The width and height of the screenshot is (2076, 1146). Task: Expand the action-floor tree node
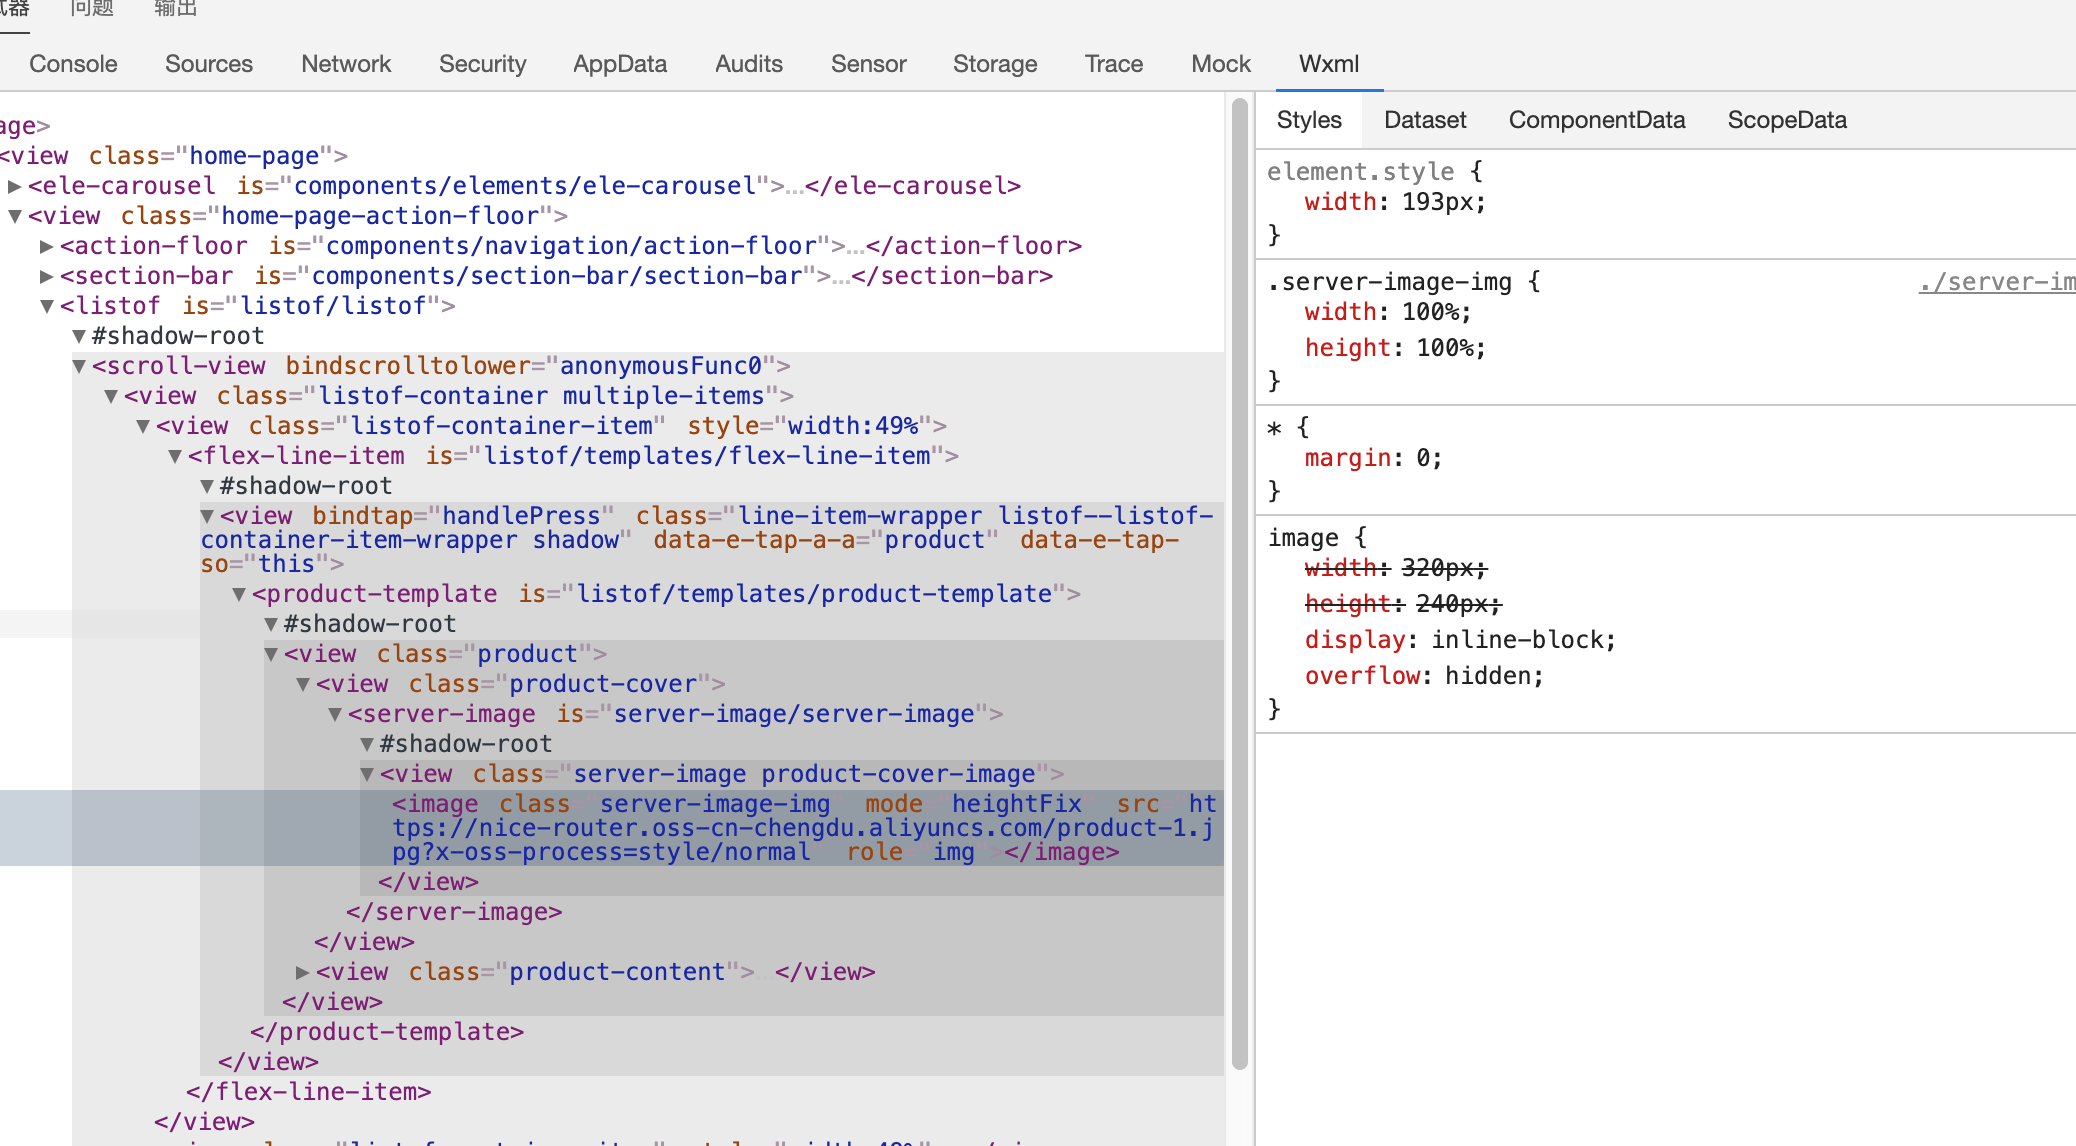[46, 246]
